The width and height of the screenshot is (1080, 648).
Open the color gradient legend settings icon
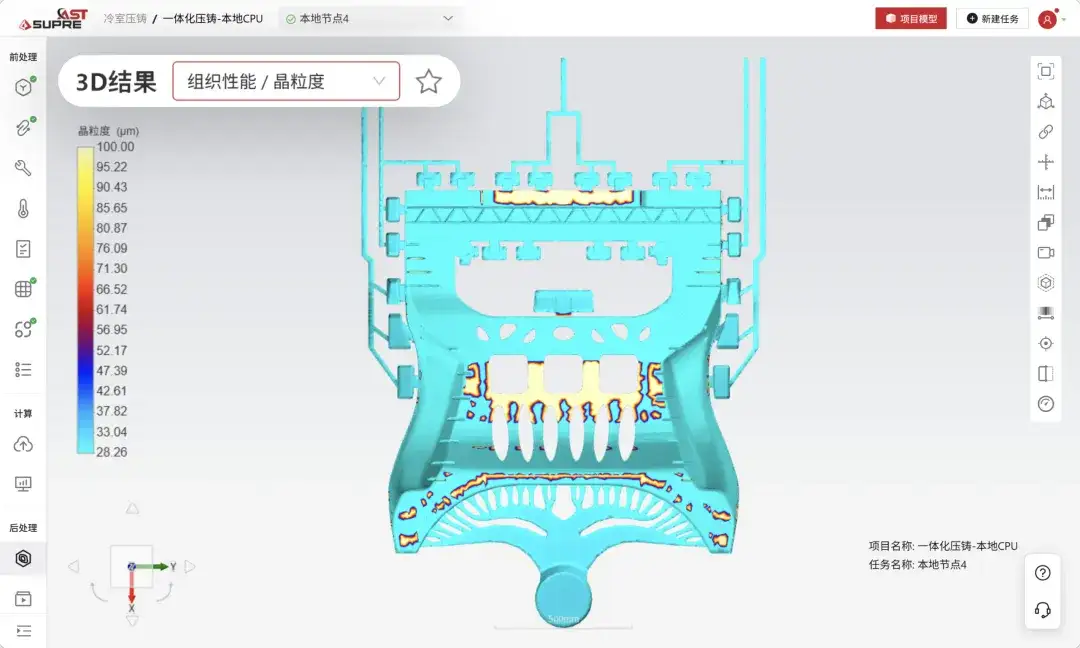coord(1046,313)
